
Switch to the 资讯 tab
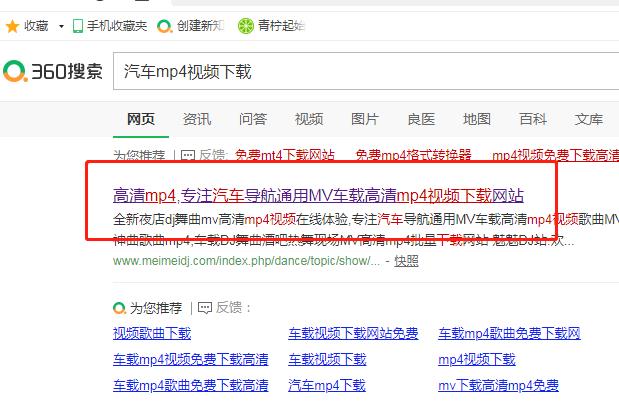coord(197,119)
